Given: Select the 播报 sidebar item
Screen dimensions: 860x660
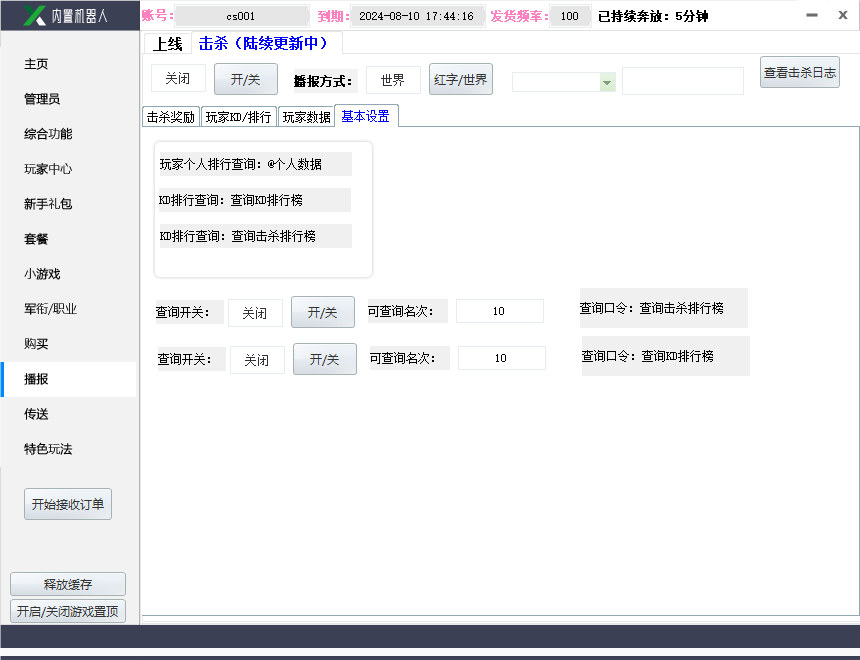Looking at the screenshot, I should tap(69, 379).
